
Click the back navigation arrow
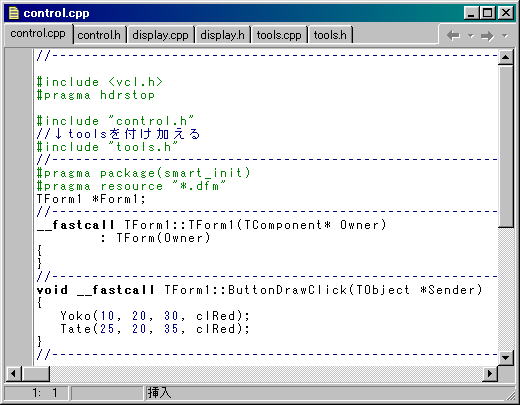point(453,35)
